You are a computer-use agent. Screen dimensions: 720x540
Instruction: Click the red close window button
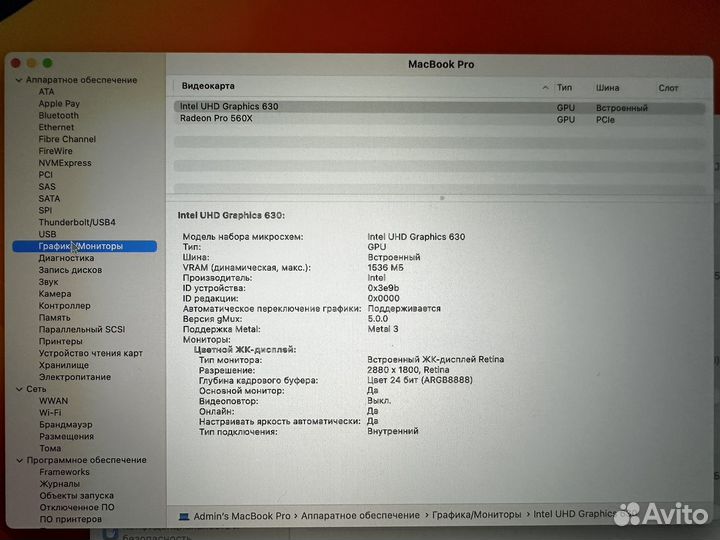tap(16, 63)
